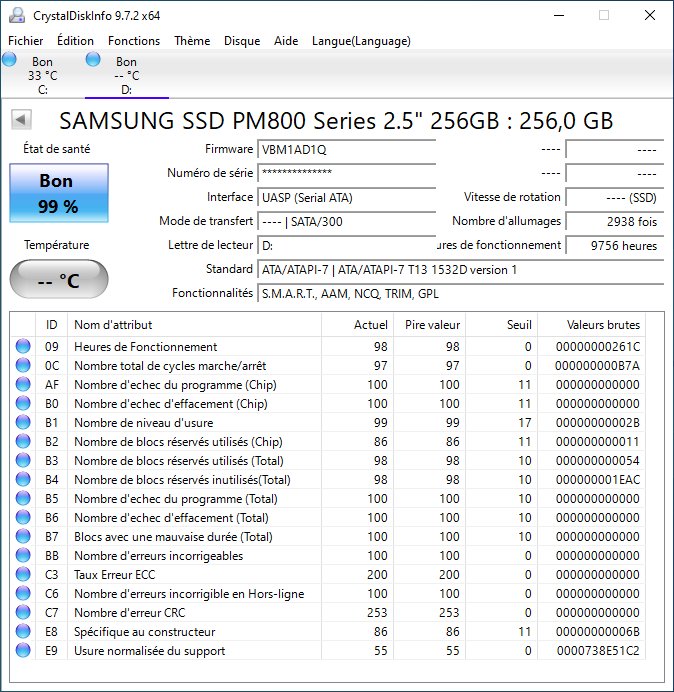
Task: Click status orb for attribute B2 row
Action: click(x=23, y=441)
